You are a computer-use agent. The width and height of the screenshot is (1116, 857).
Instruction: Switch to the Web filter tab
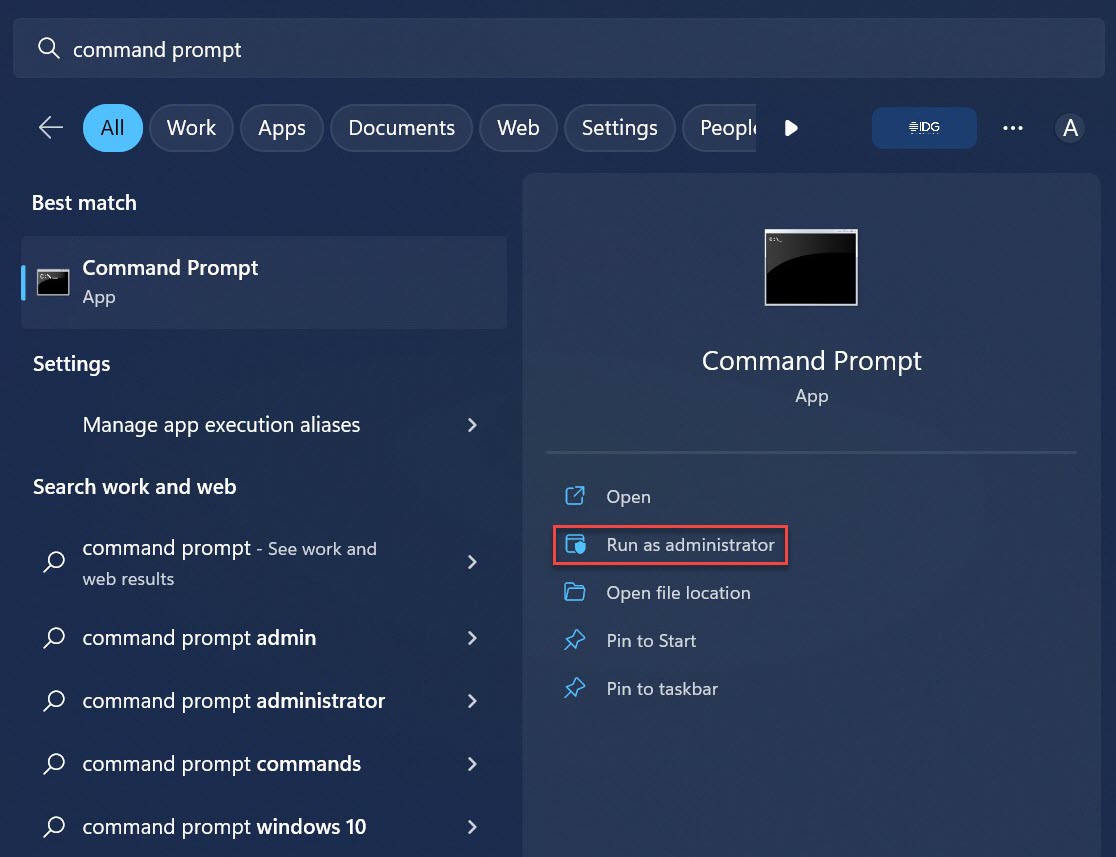[518, 128]
